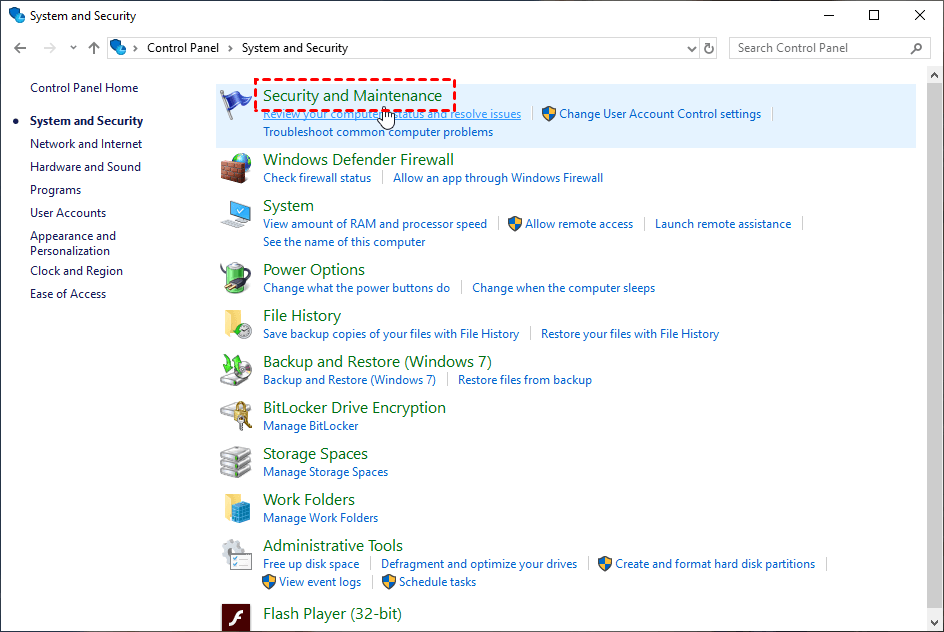Expand the chevron after Control Panel breadcrumb

230,48
